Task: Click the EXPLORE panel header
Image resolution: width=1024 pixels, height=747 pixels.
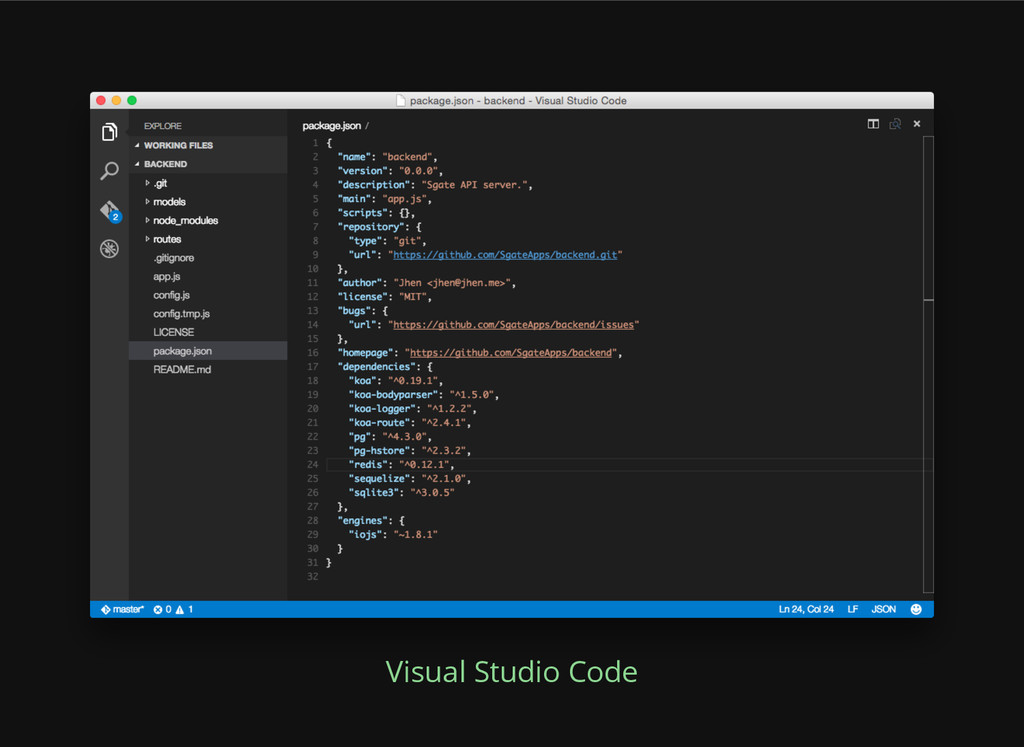Action: (x=163, y=126)
